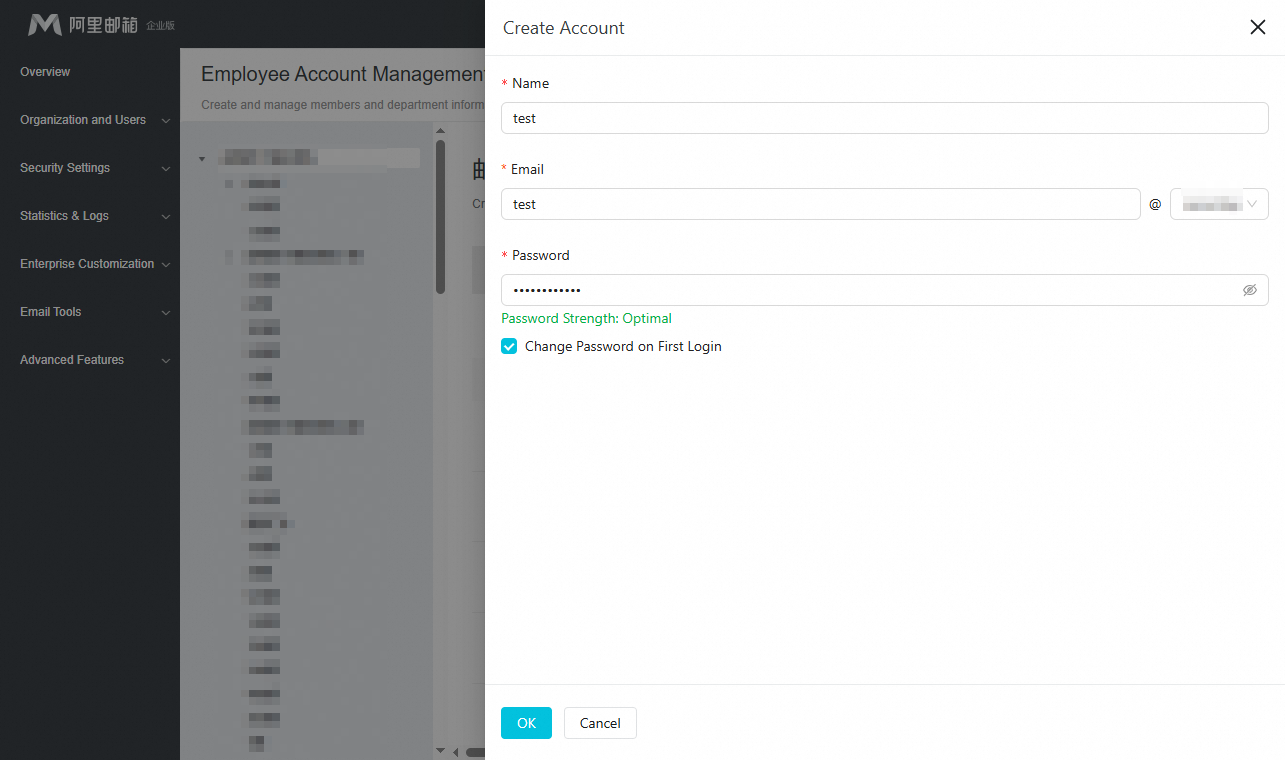The height and width of the screenshot is (760, 1285).
Task: Focus the Name input field
Action: (x=884, y=118)
